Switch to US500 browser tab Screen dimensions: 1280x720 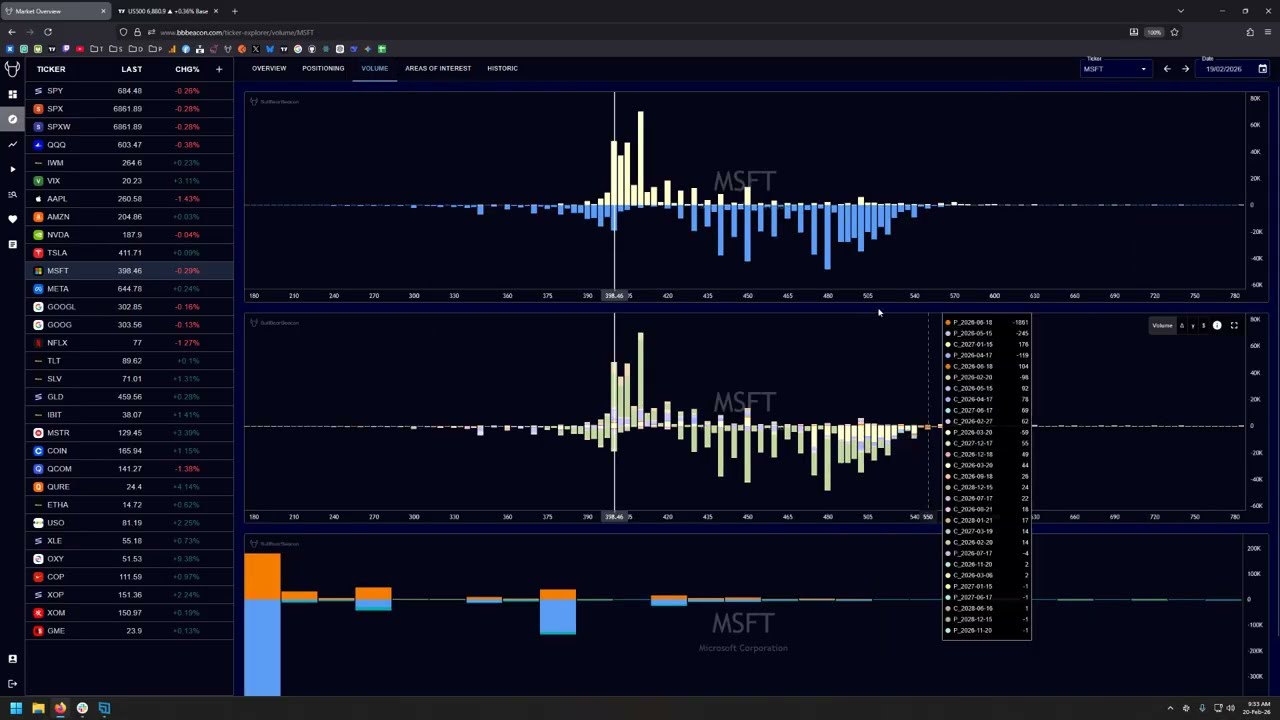pyautogui.click(x=167, y=11)
